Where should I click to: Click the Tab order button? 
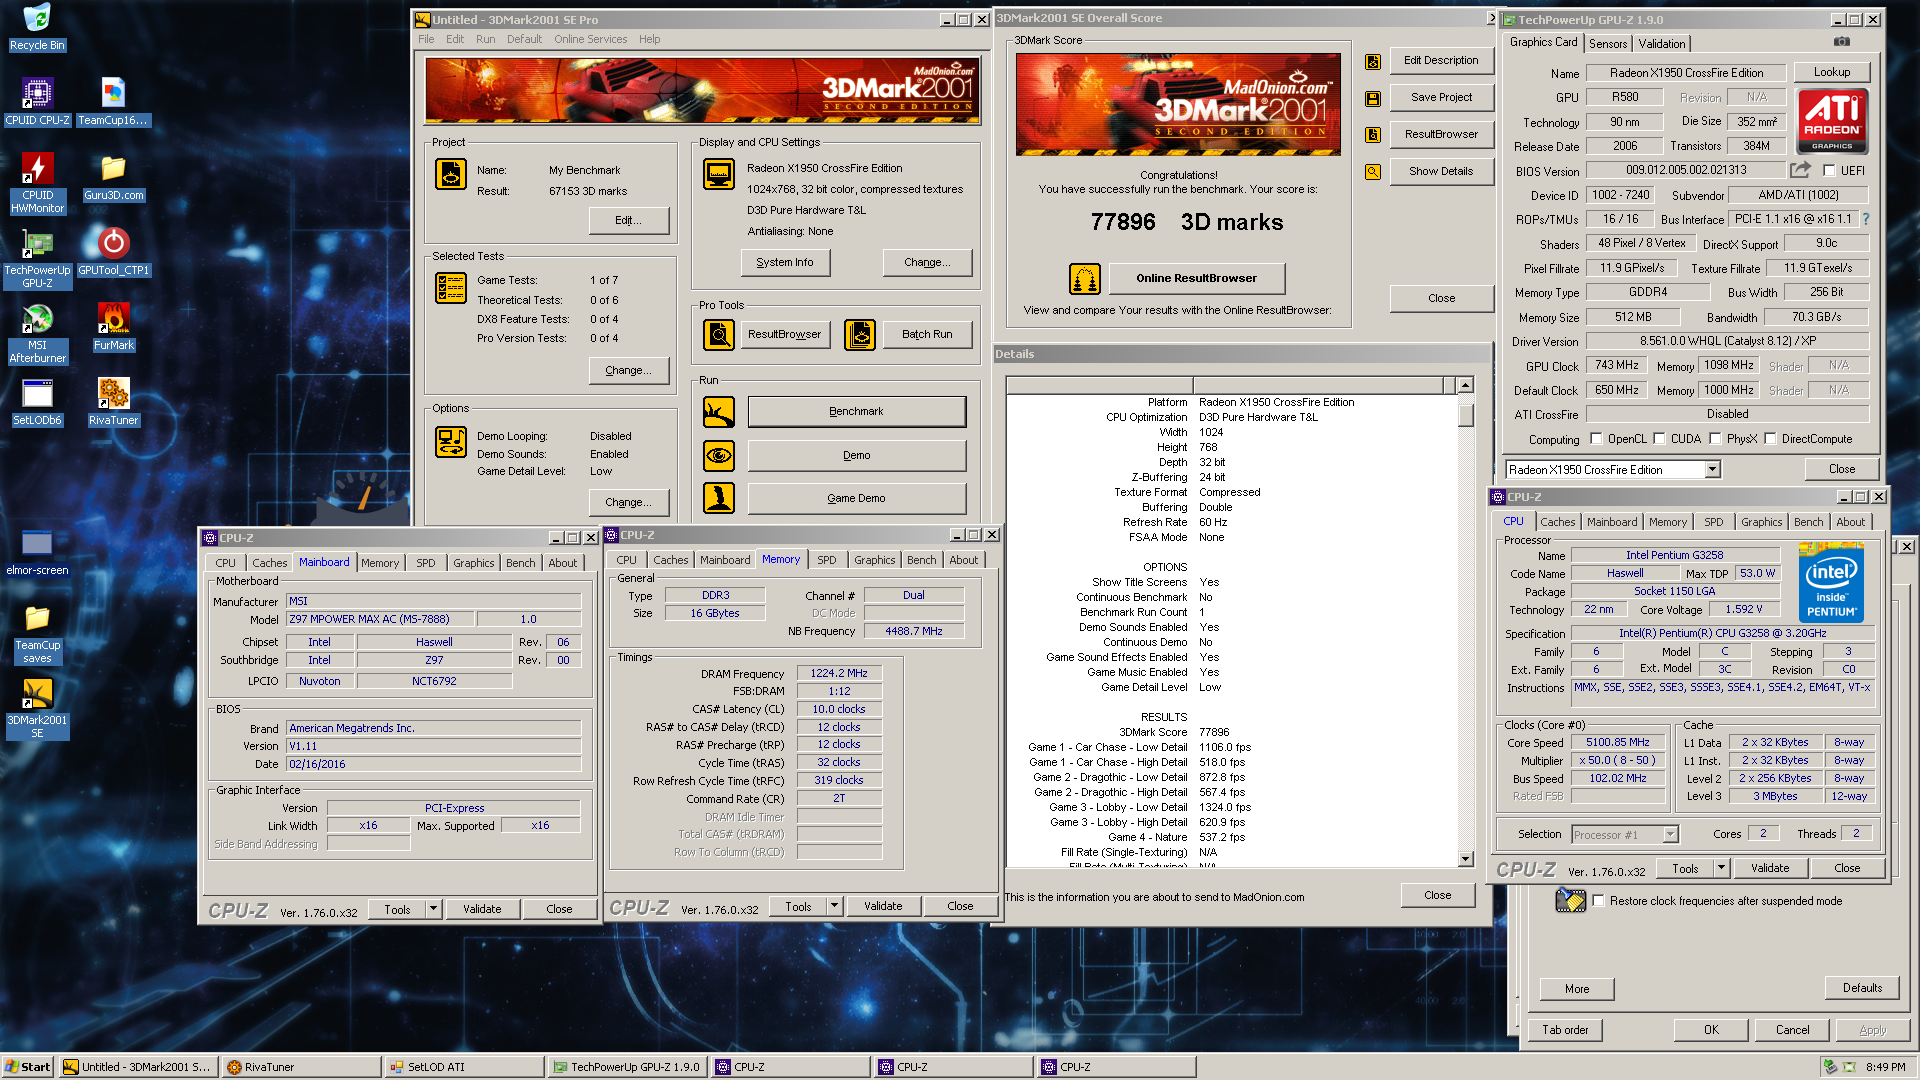point(1565,1030)
